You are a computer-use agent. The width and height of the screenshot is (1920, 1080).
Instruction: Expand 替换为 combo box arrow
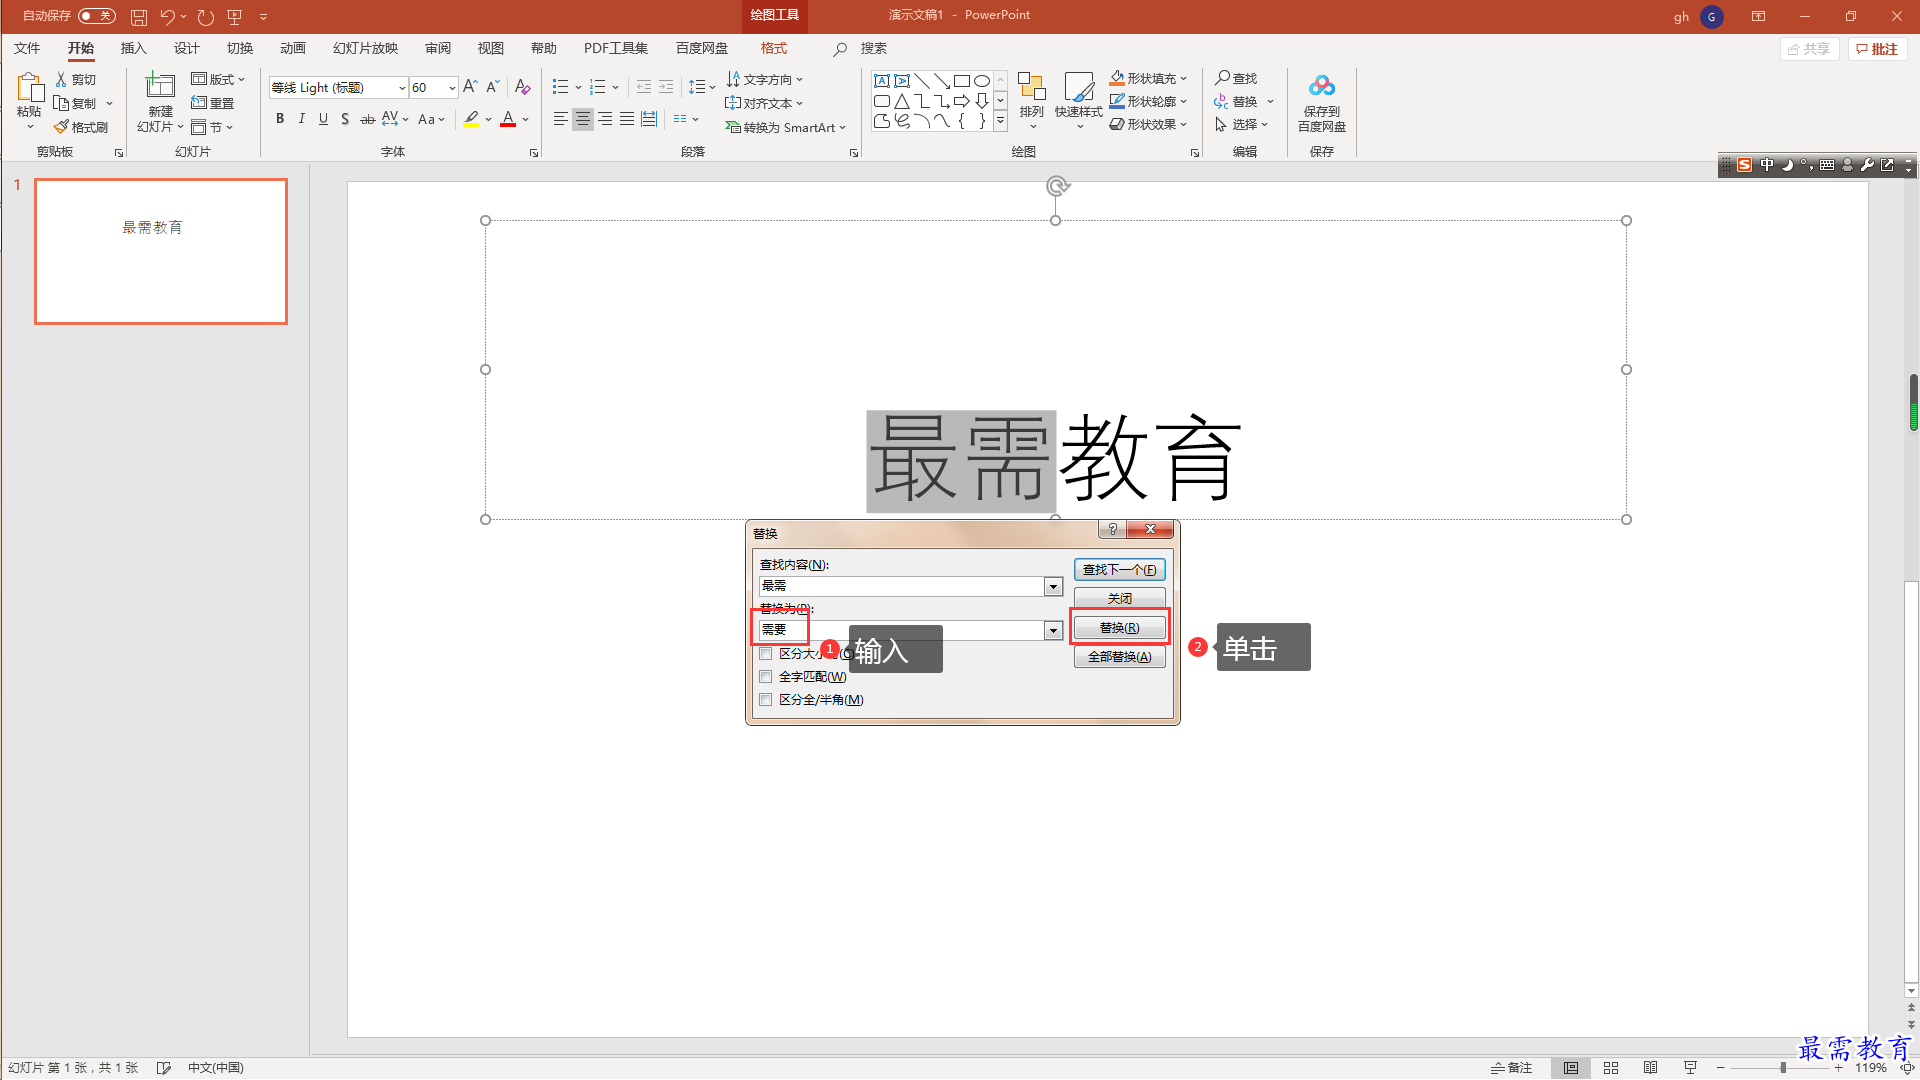[1053, 631]
